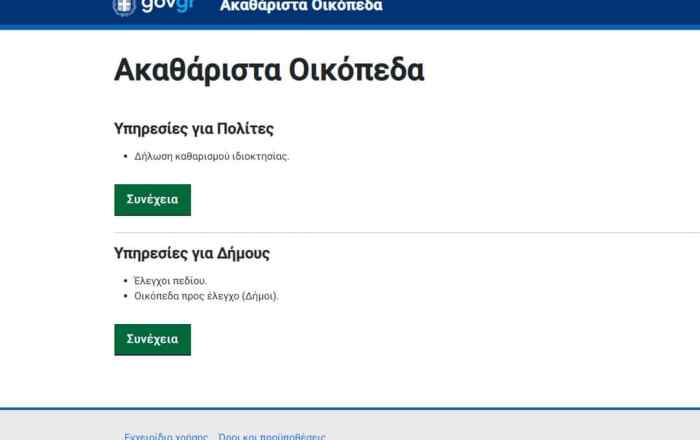
Task: Click the Υπηρεσίες για Δήμους section heading
Action: (192, 253)
